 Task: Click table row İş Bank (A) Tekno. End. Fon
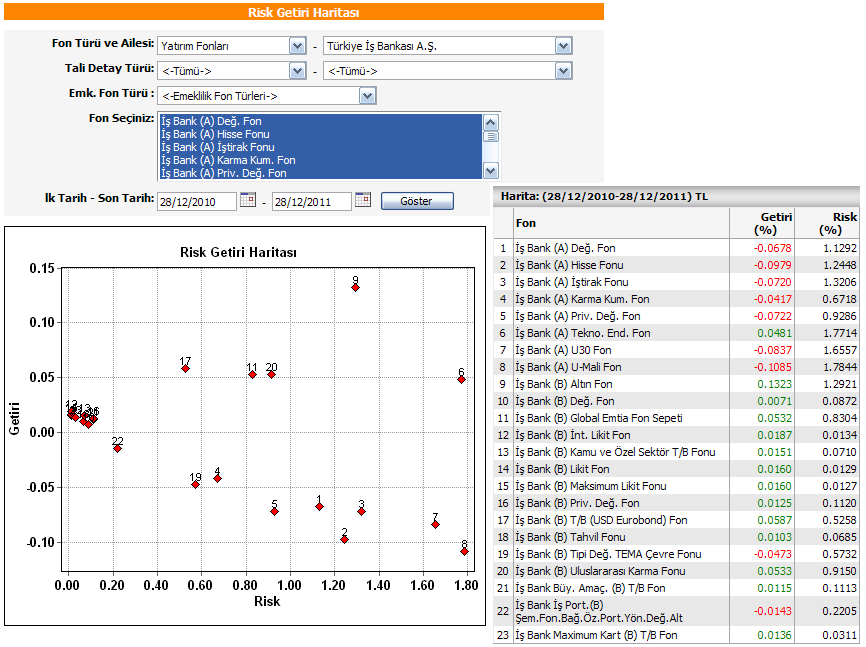coord(676,333)
